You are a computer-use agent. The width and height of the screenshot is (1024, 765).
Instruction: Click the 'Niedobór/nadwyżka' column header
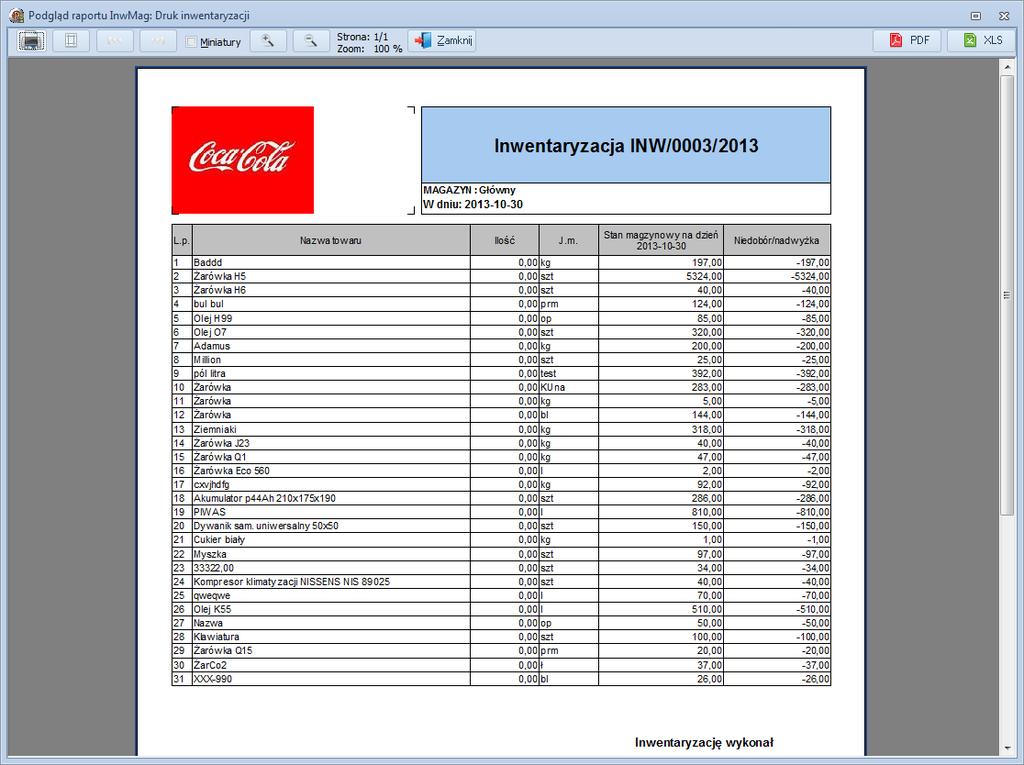pyautogui.click(x=776, y=240)
